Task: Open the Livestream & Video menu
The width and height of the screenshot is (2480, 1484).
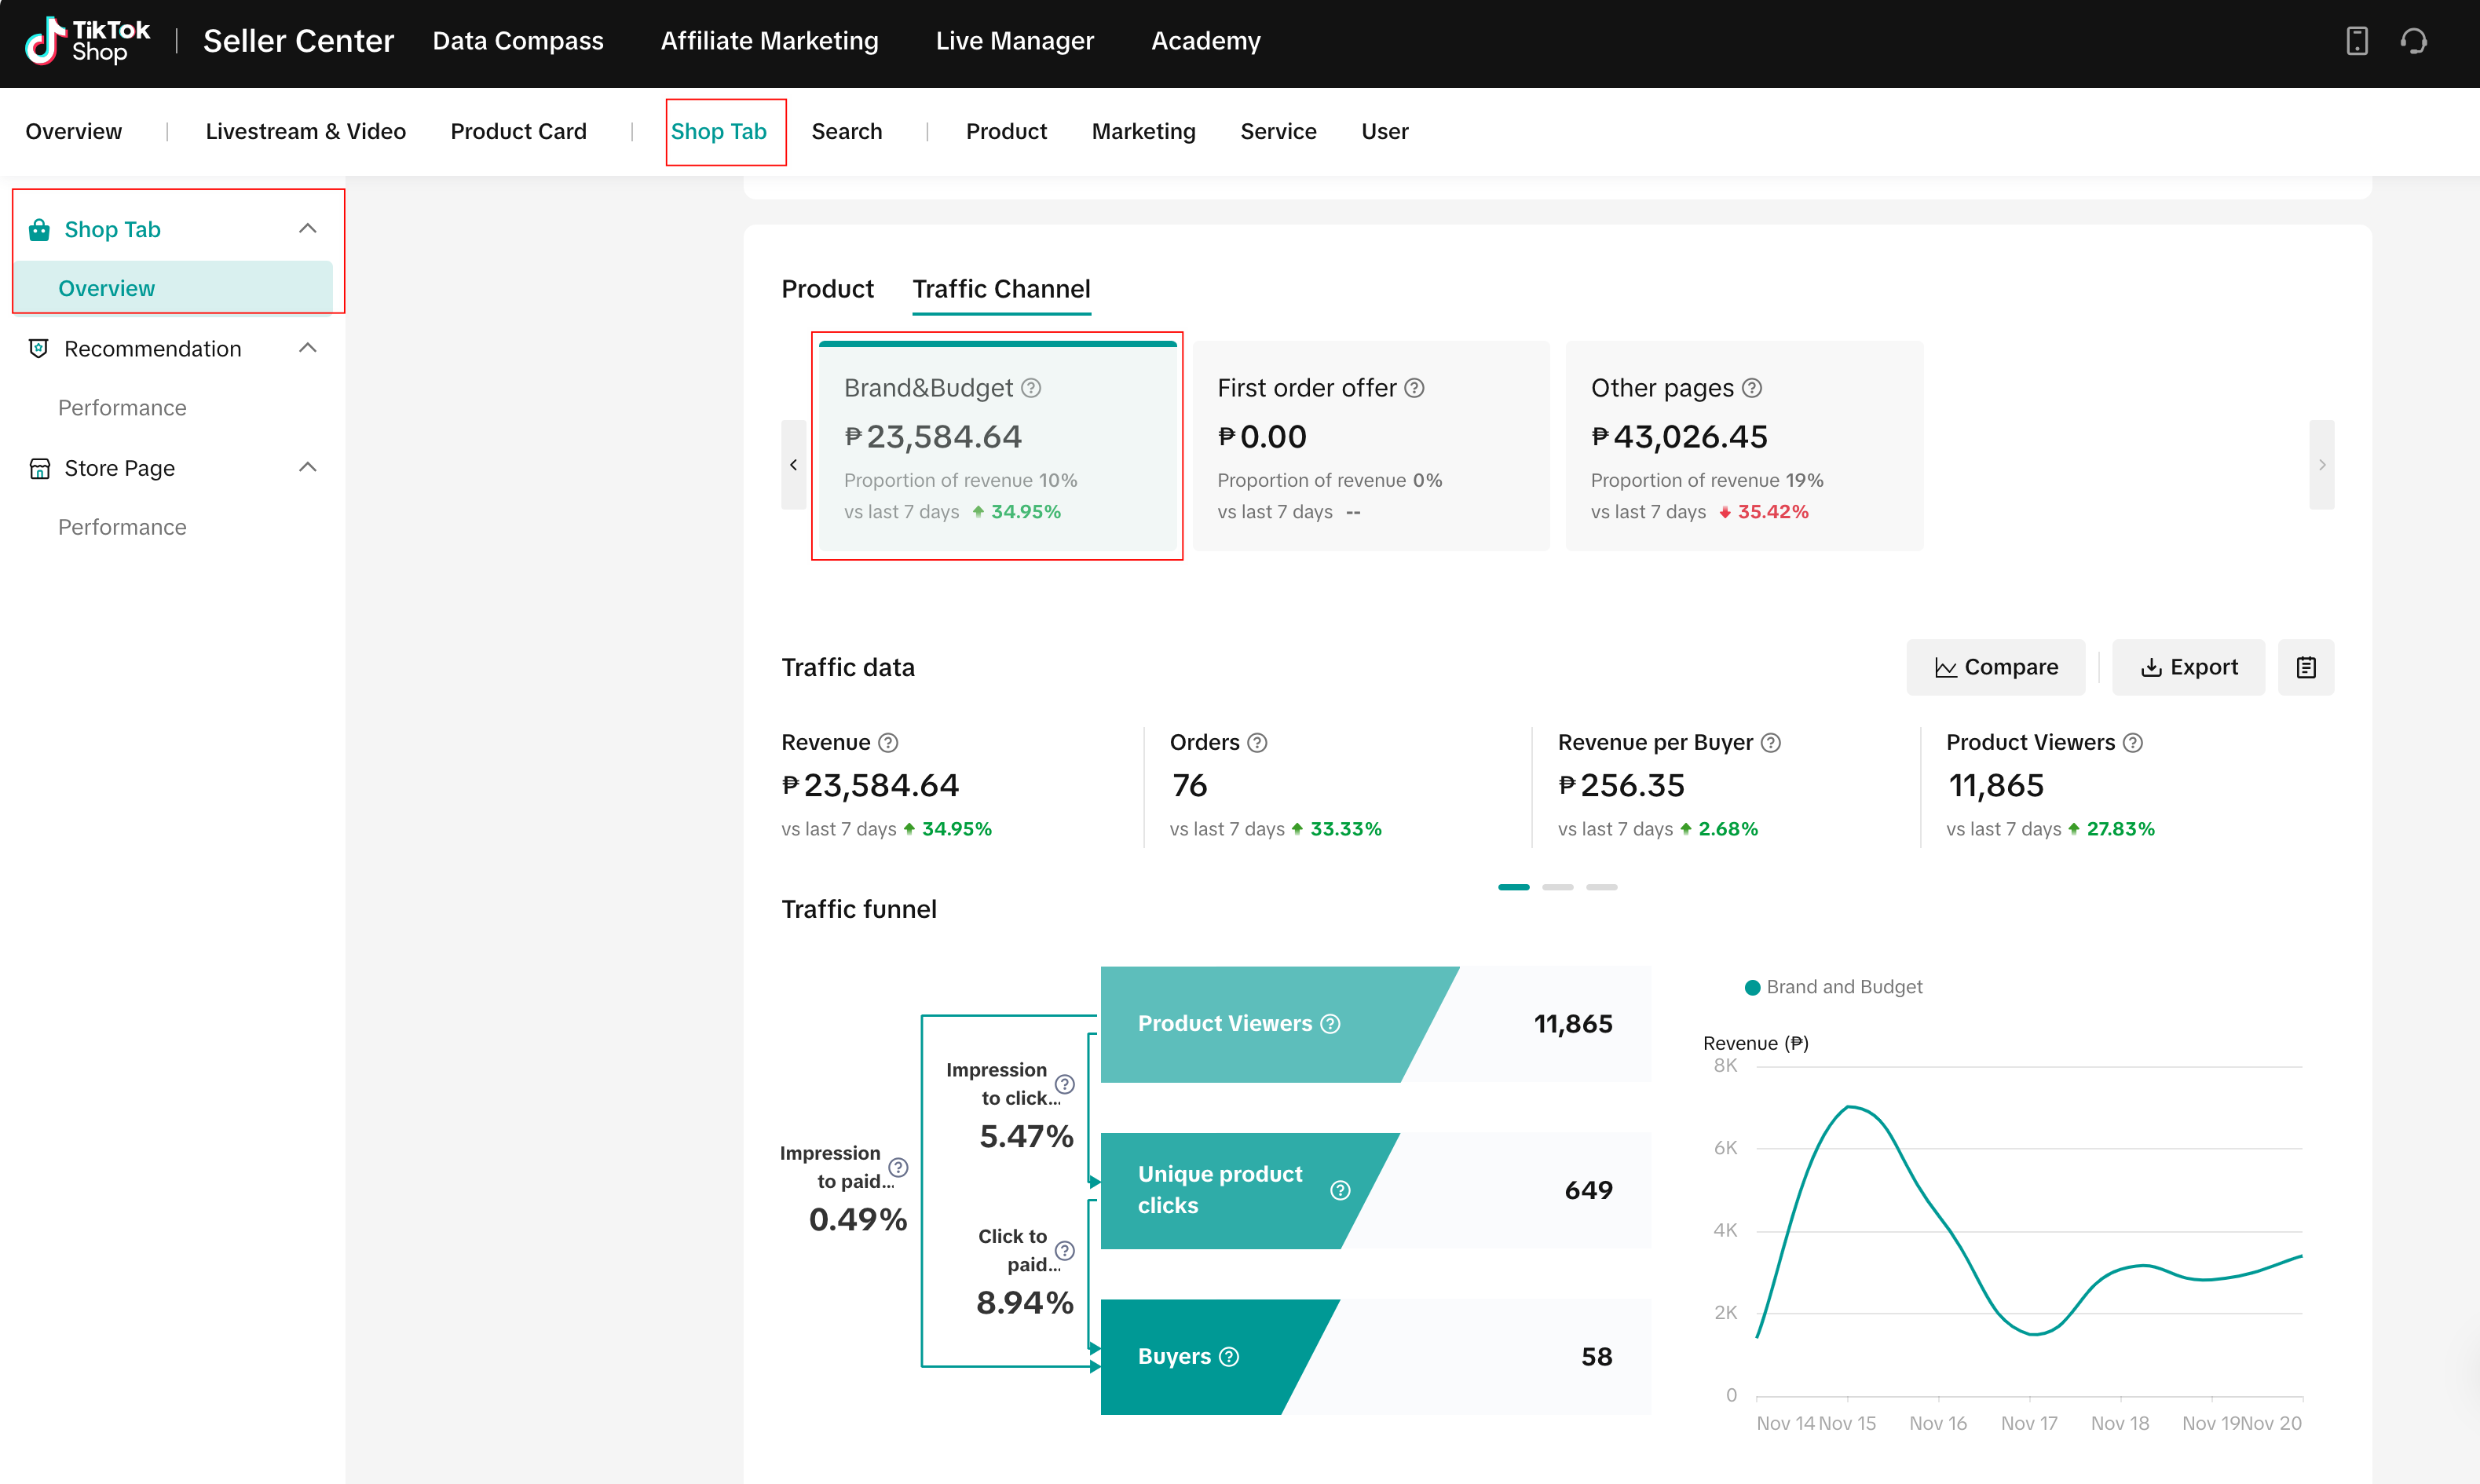Action: (305, 131)
